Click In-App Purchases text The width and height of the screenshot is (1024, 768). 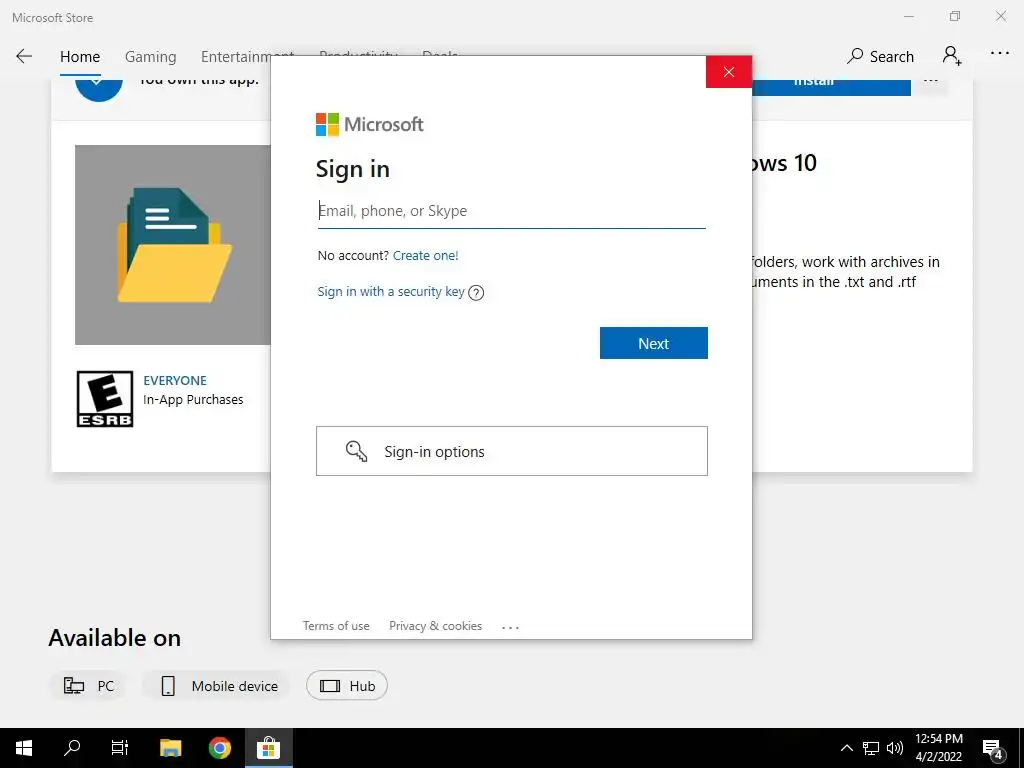[x=193, y=400]
